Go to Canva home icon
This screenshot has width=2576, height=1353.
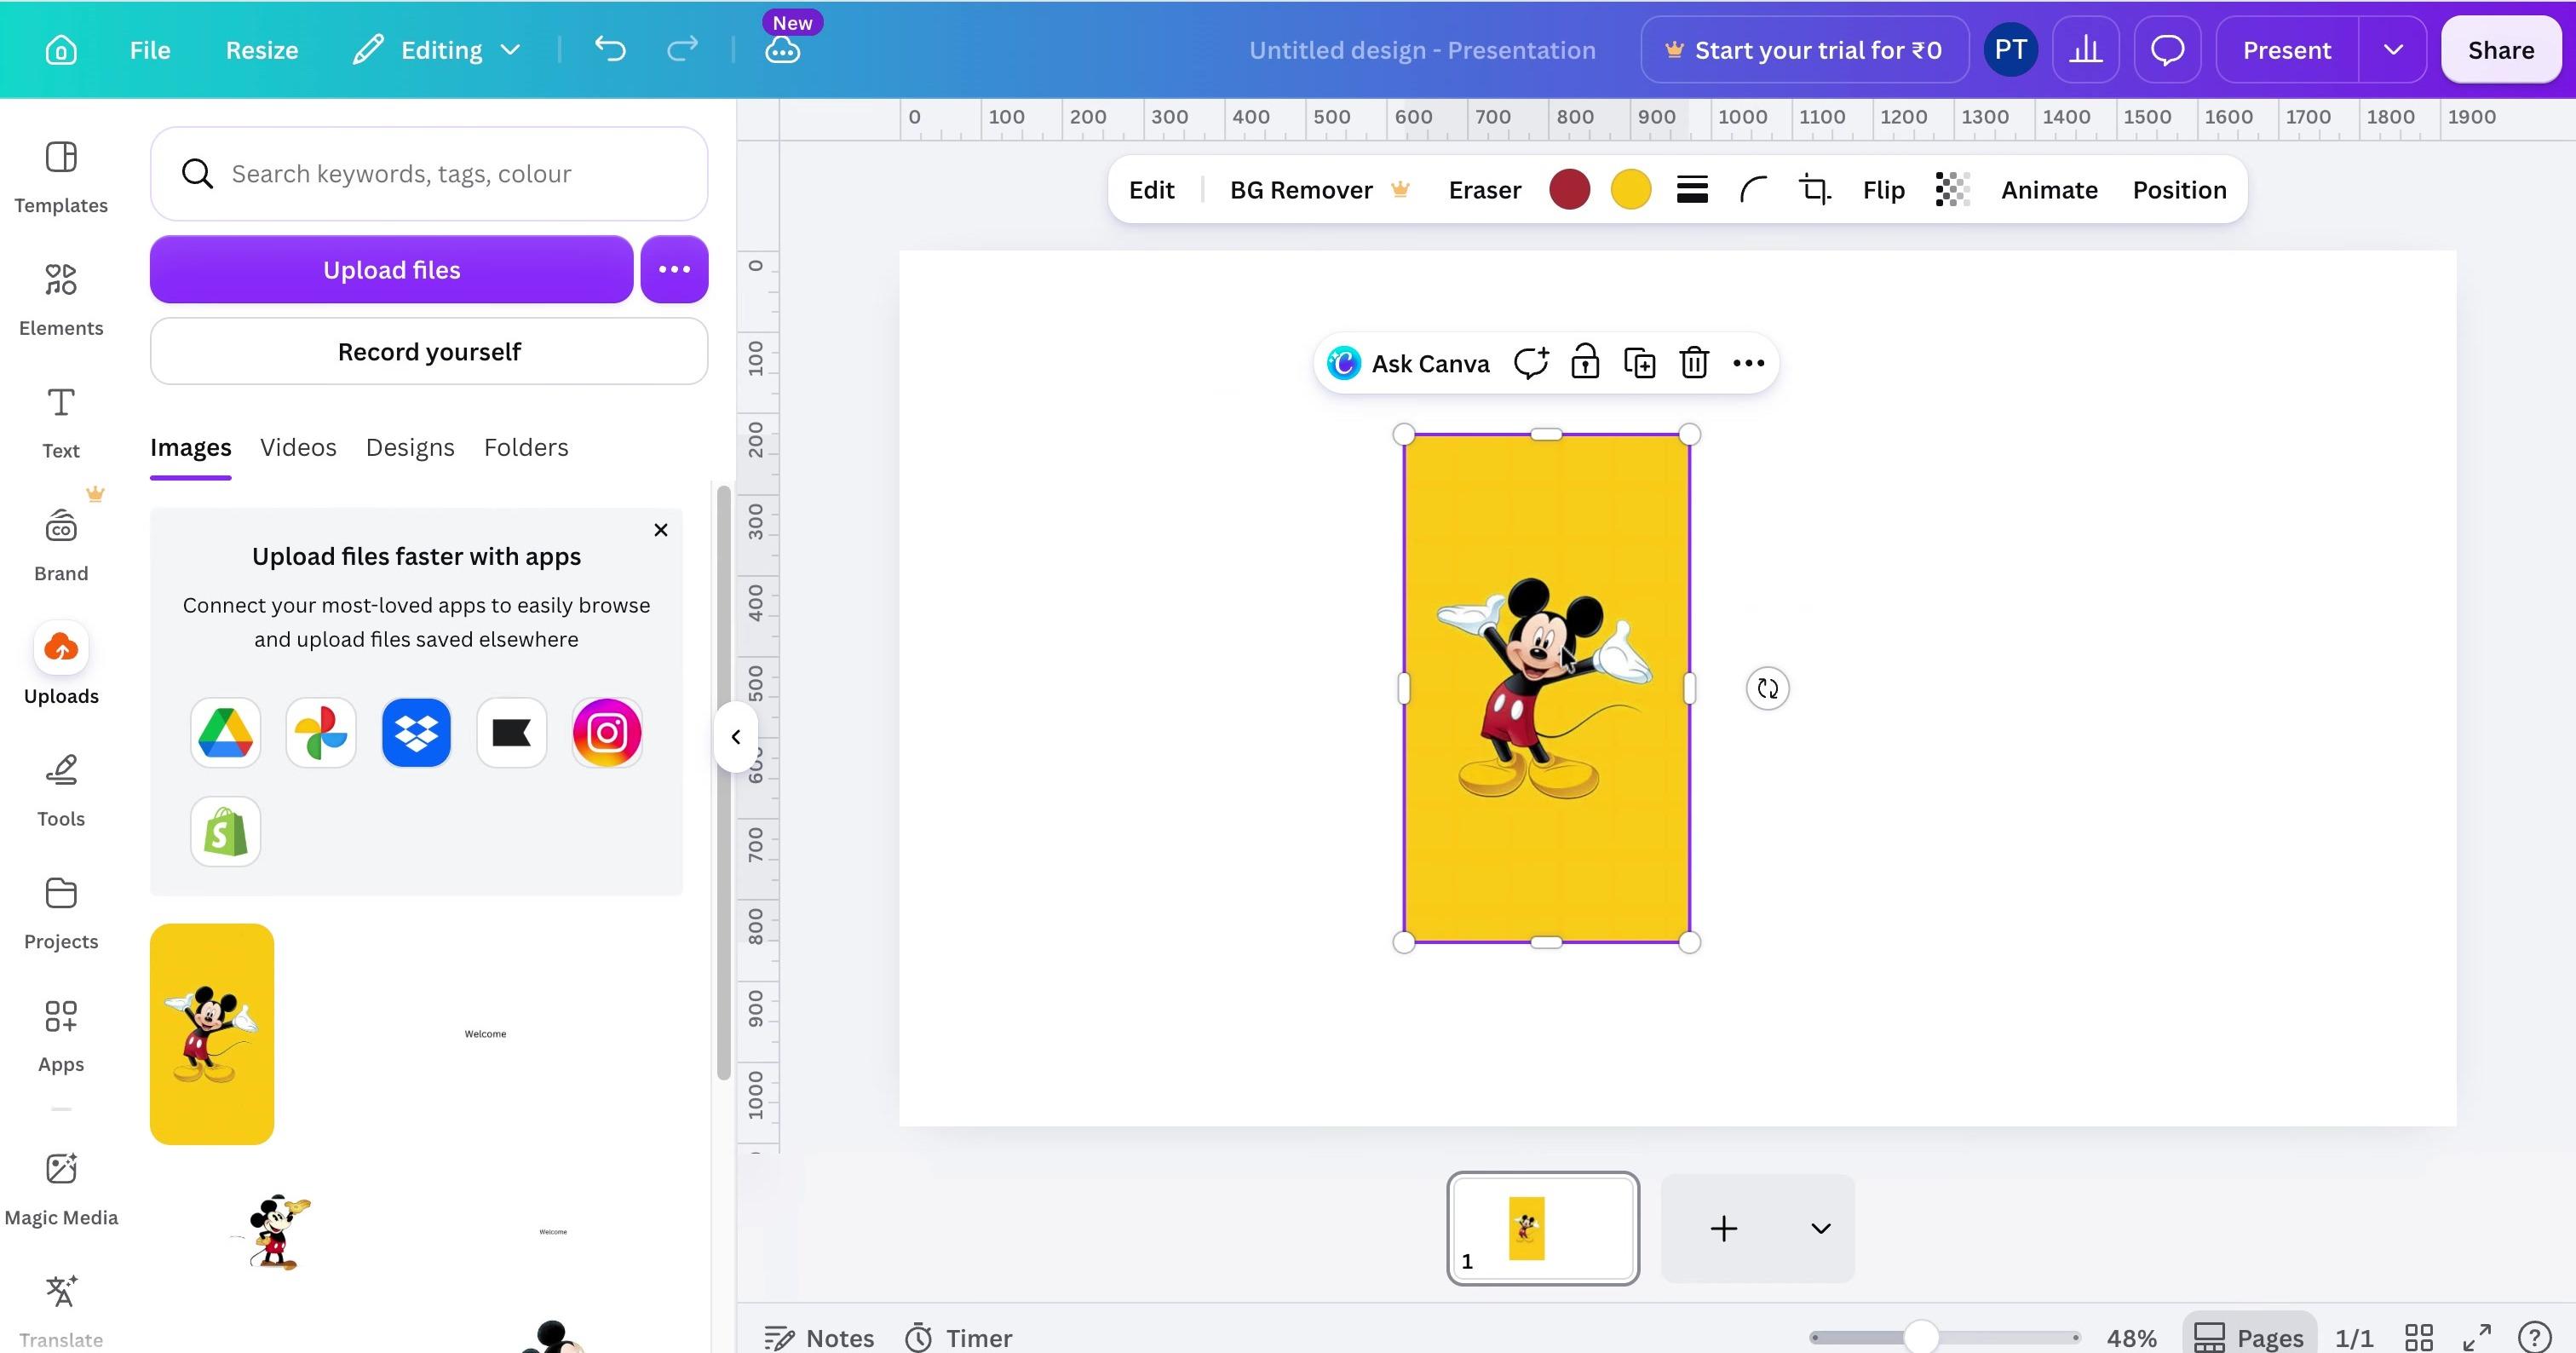61,50
